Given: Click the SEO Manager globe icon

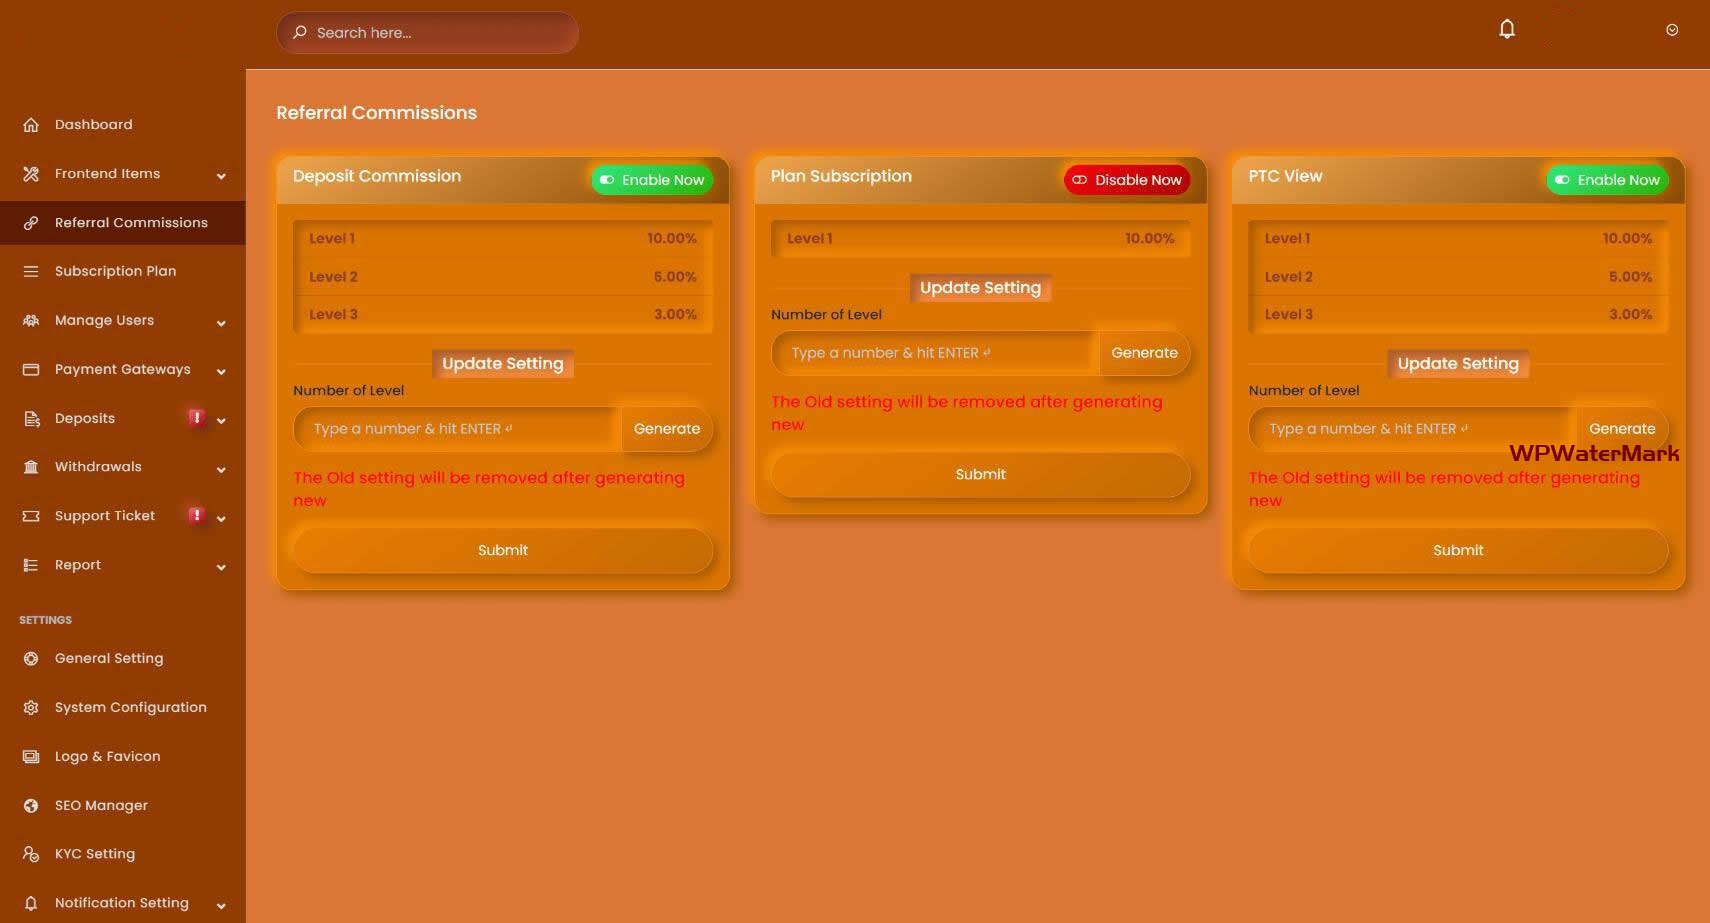Looking at the screenshot, I should (x=31, y=805).
